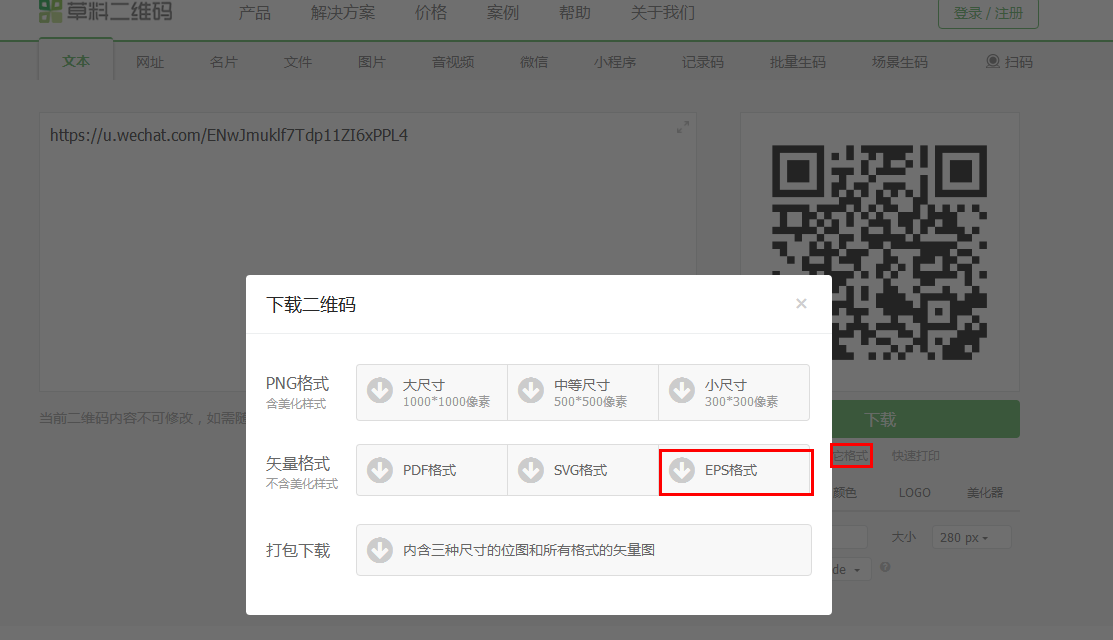The height and width of the screenshot is (640, 1113).
Task: Click the PDF download arrow icon
Action: [380, 470]
